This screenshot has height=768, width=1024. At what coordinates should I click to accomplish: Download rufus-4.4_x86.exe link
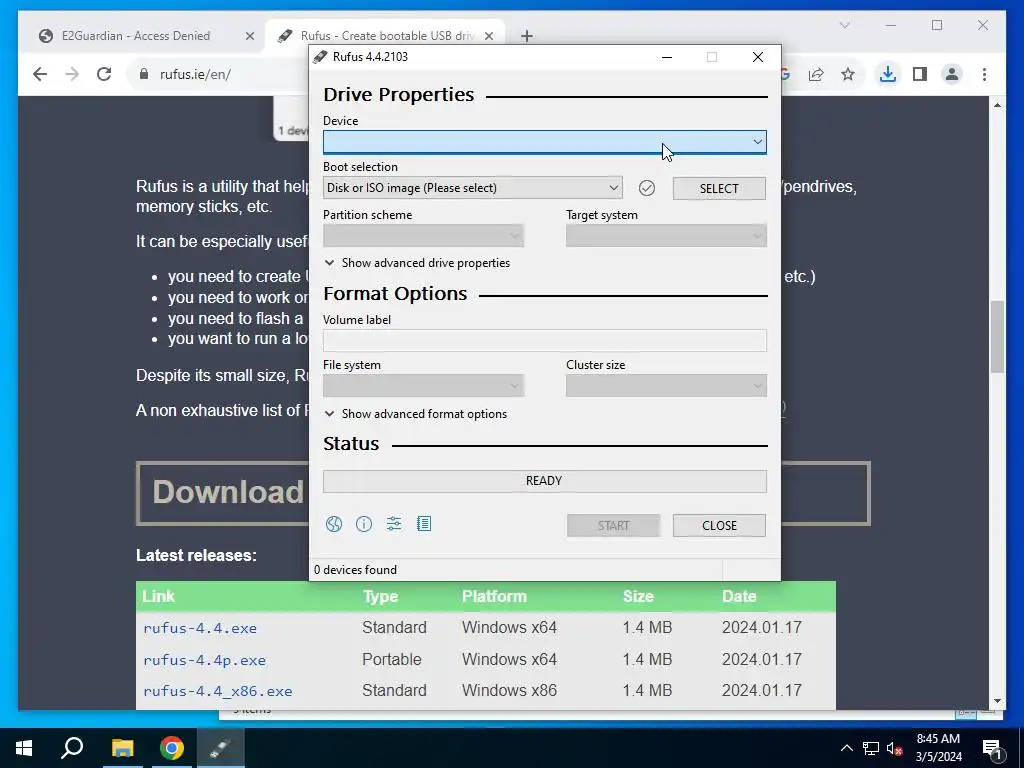(x=217, y=691)
